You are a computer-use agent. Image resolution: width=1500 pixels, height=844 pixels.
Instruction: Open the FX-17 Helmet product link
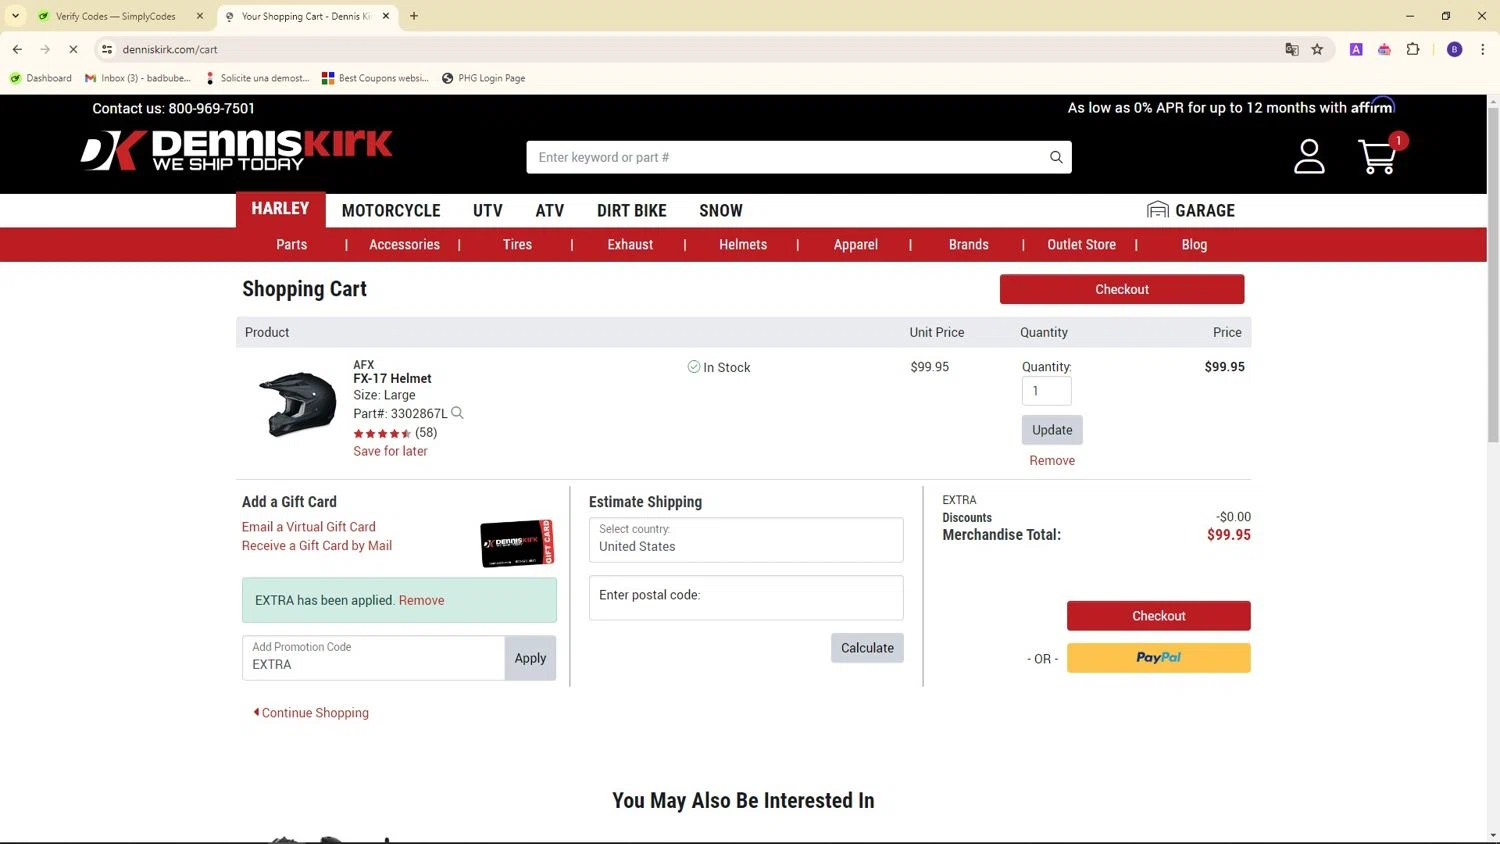pyautogui.click(x=392, y=378)
